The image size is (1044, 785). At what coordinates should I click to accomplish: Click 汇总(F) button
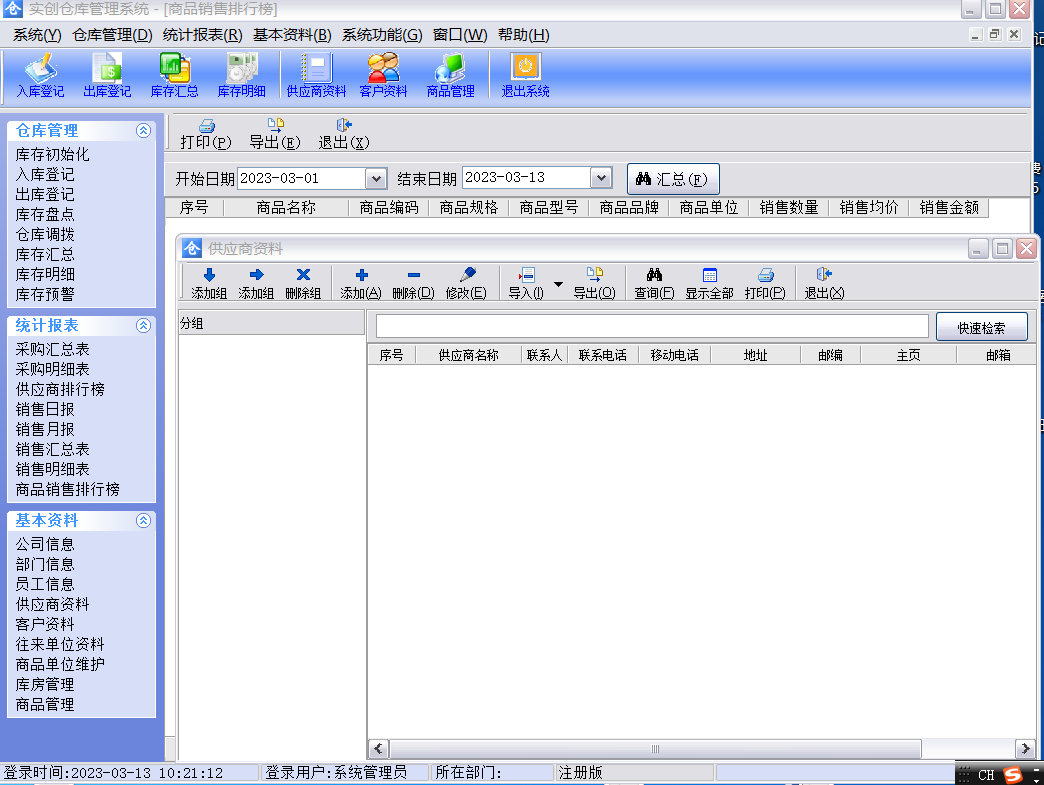[x=673, y=179]
